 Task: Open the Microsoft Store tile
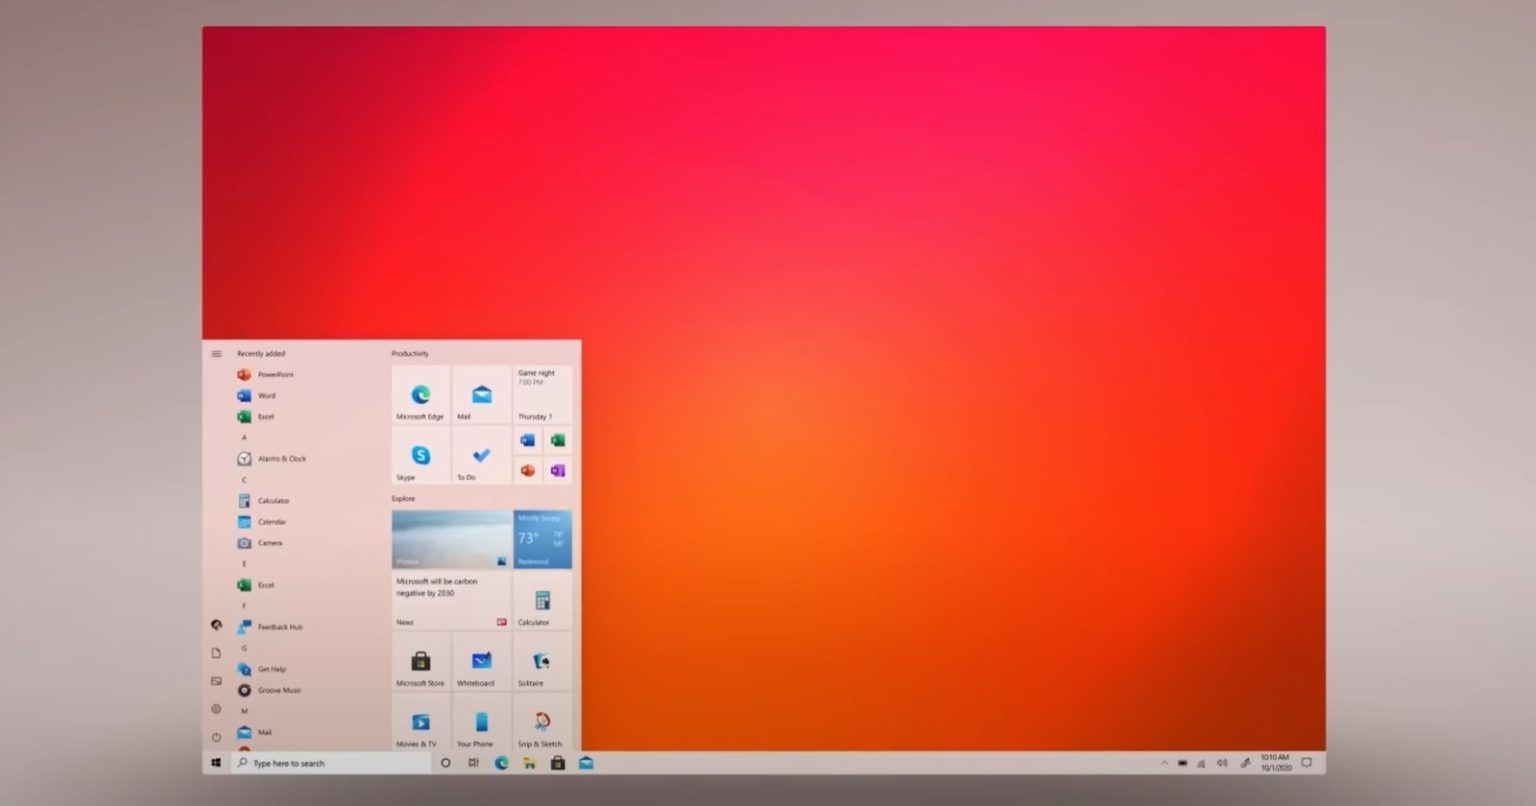pyautogui.click(x=419, y=663)
